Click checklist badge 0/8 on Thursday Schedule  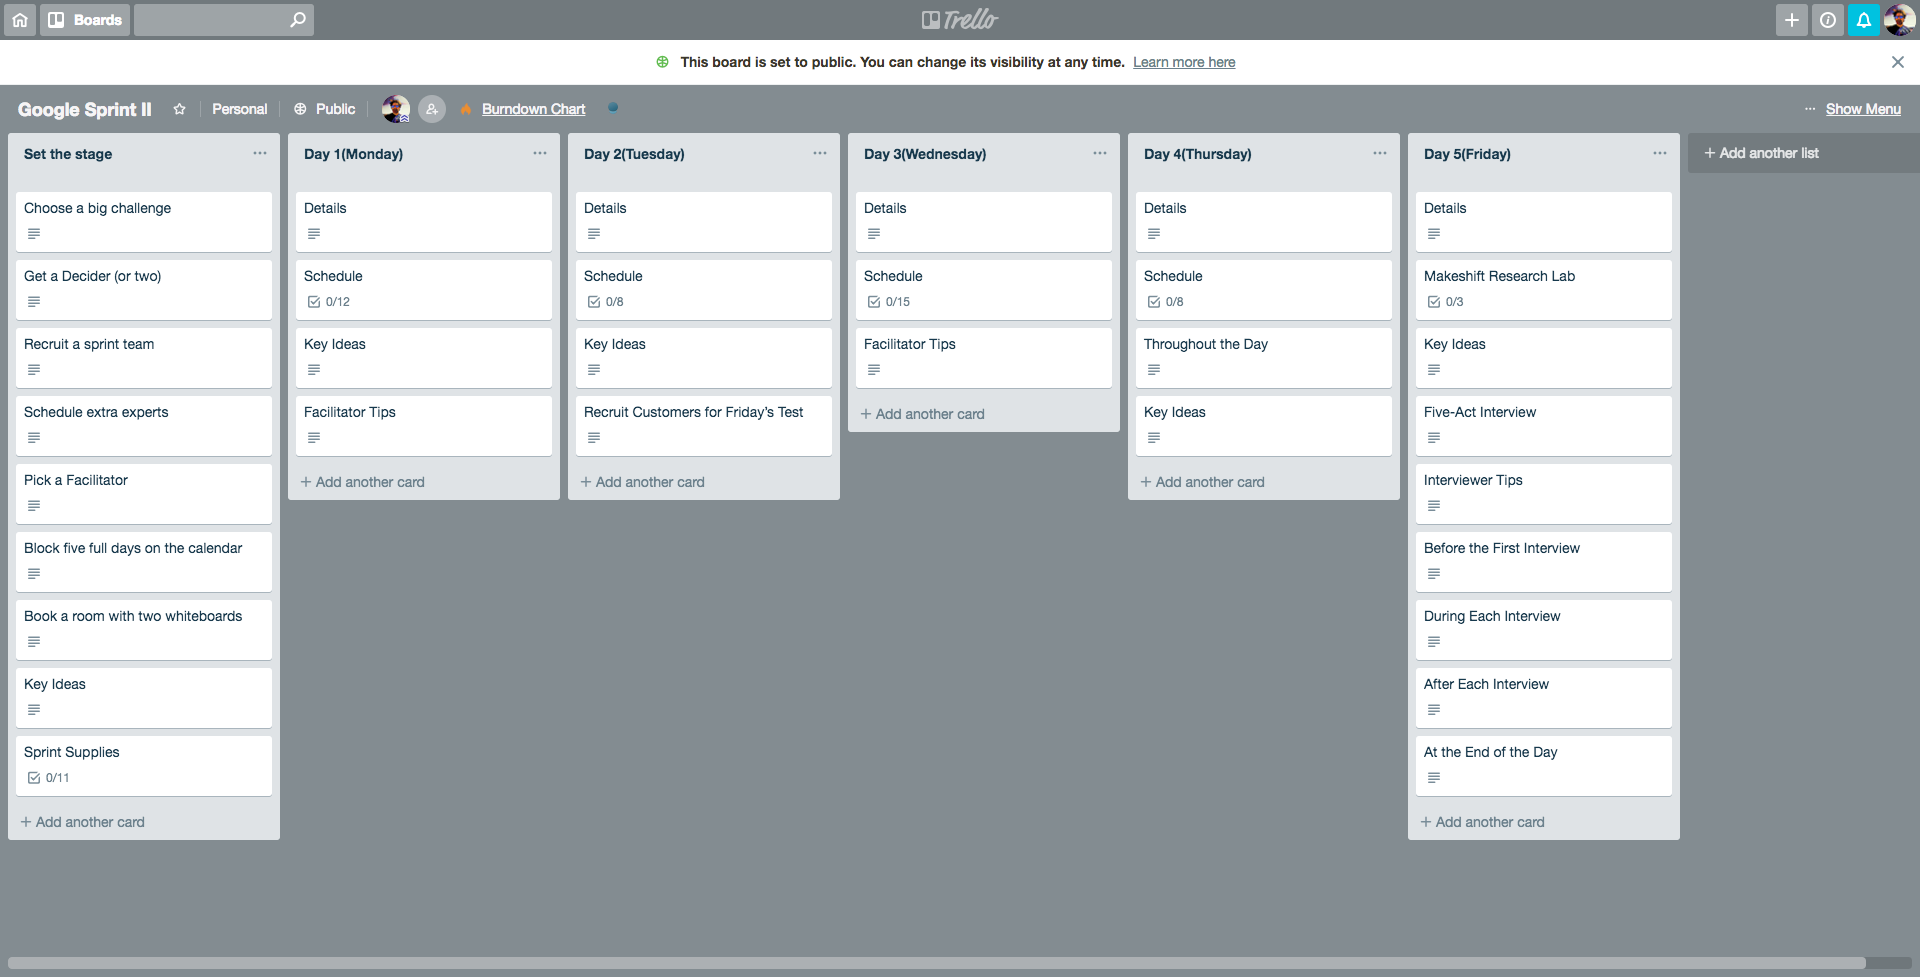[1165, 302]
